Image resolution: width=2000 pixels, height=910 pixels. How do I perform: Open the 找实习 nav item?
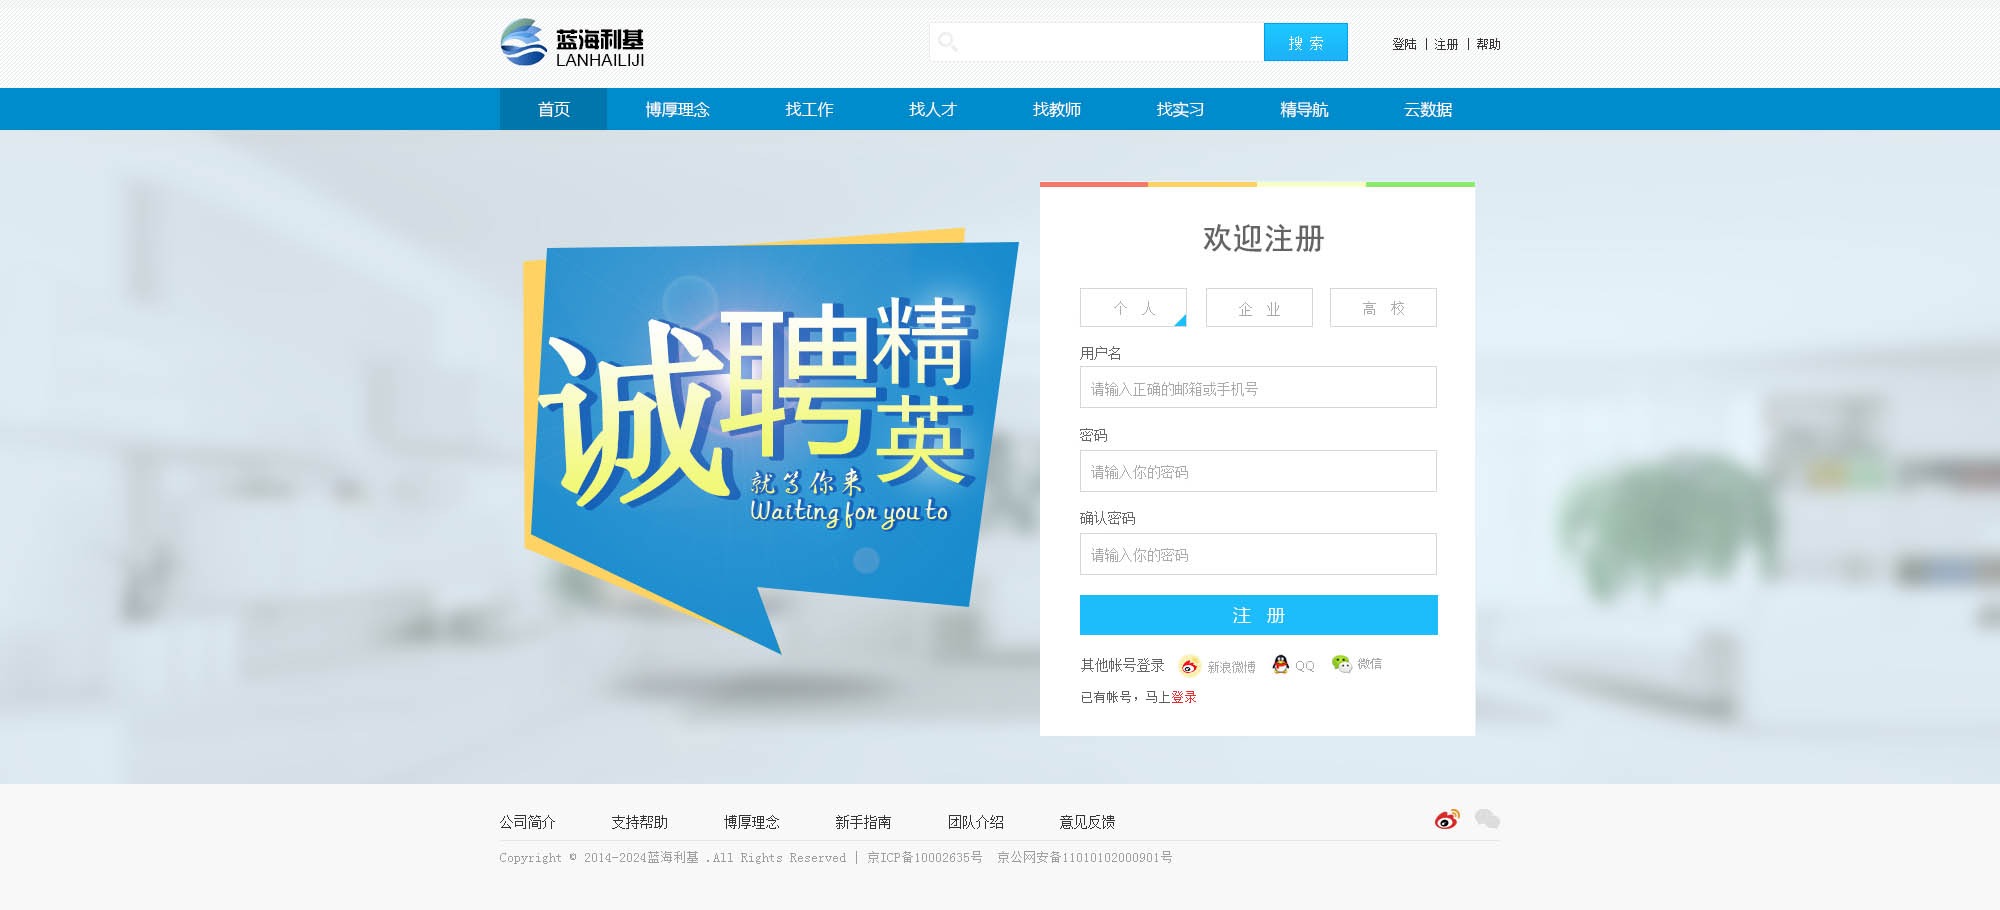(1180, 109)
